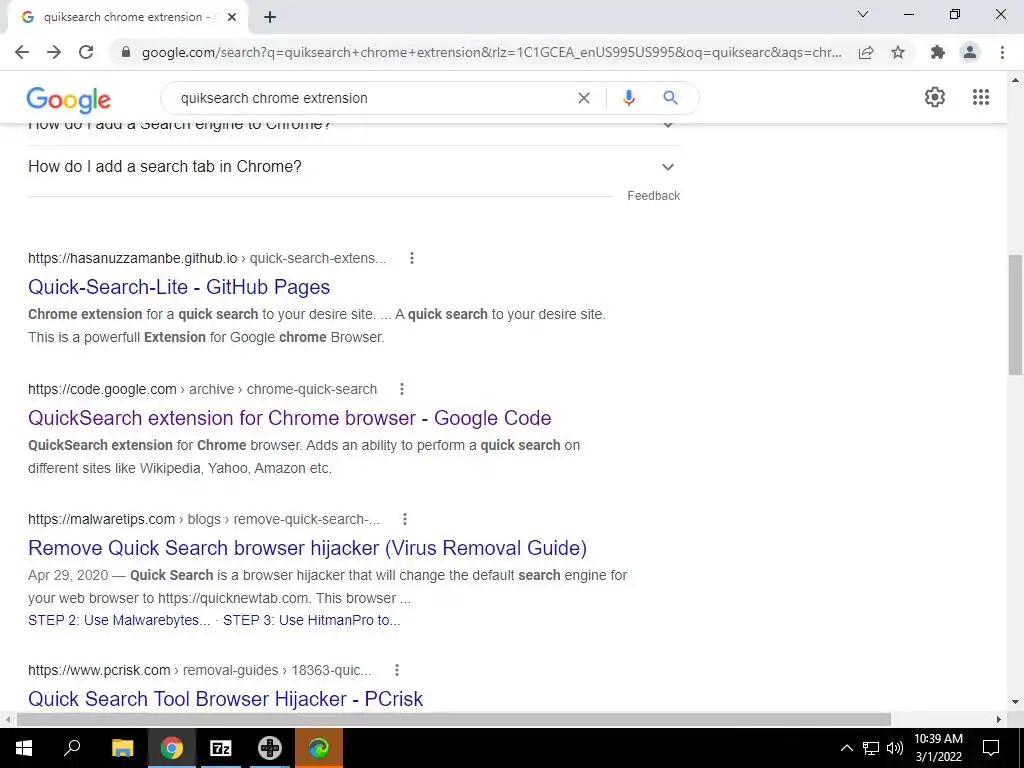View site lock information
Image resolution: width=1024 pixels, height=768 pixels.
tap(126, 52)
